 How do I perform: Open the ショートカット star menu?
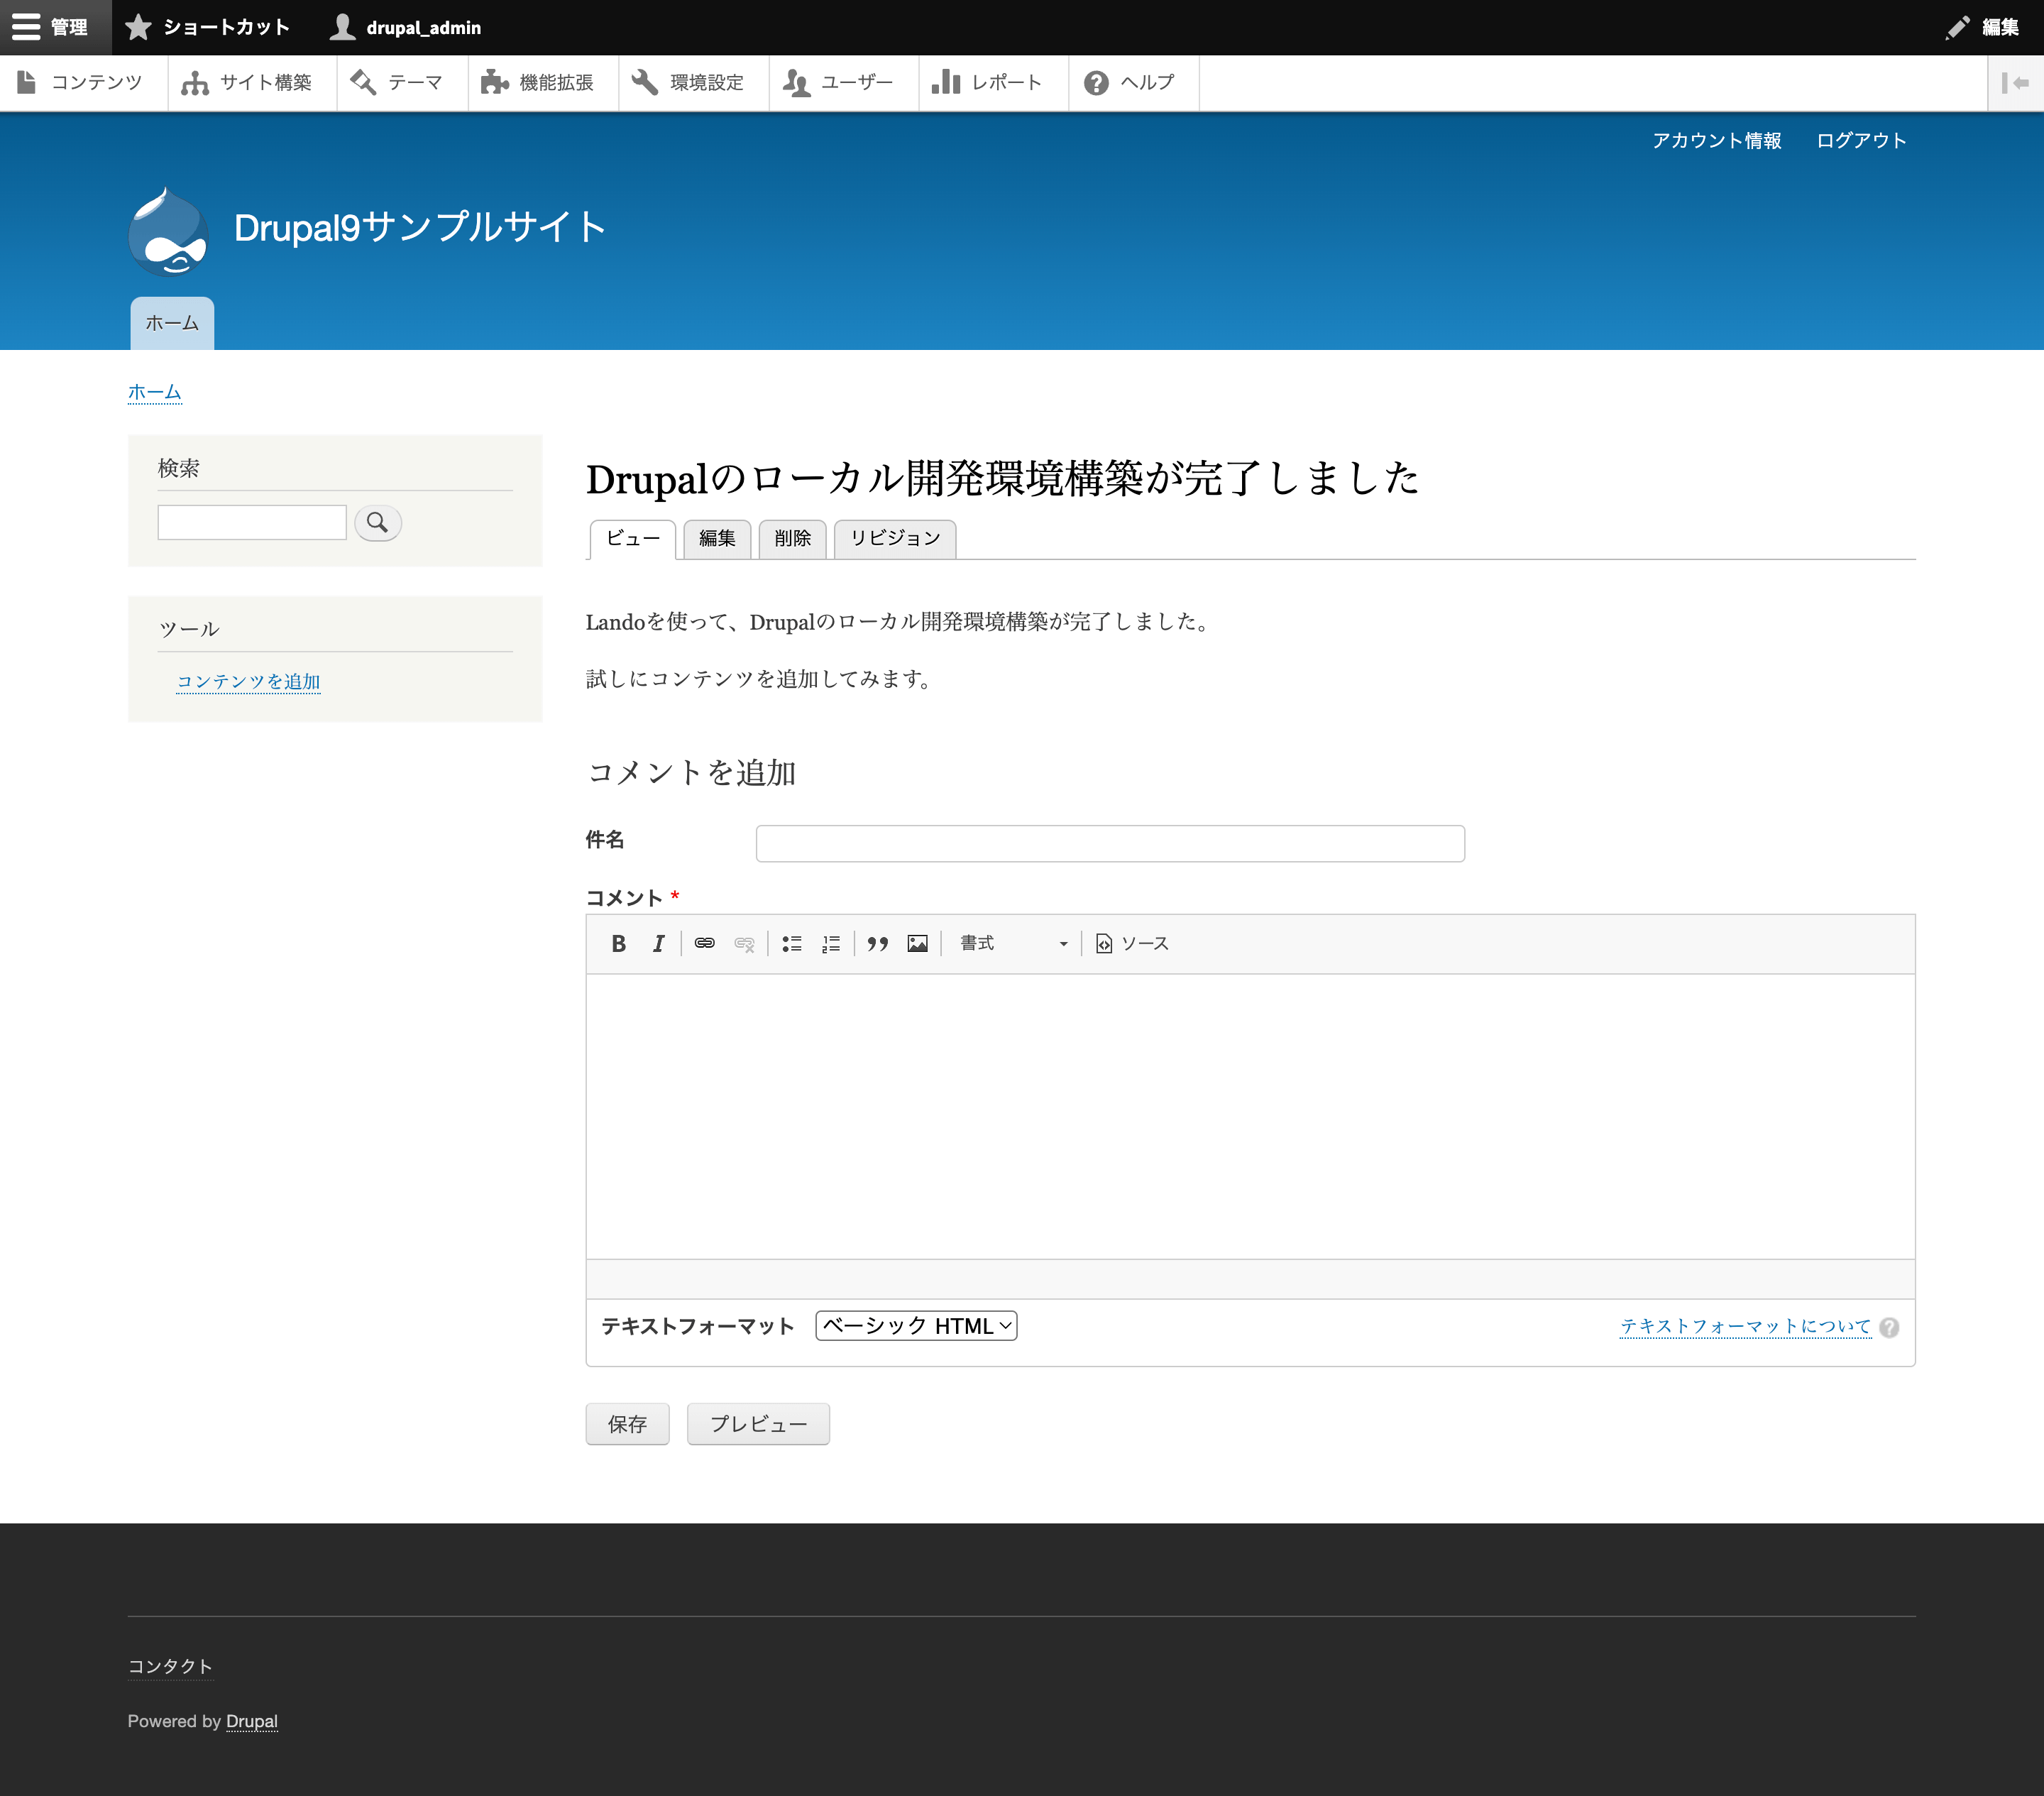(x=208, y=27)
